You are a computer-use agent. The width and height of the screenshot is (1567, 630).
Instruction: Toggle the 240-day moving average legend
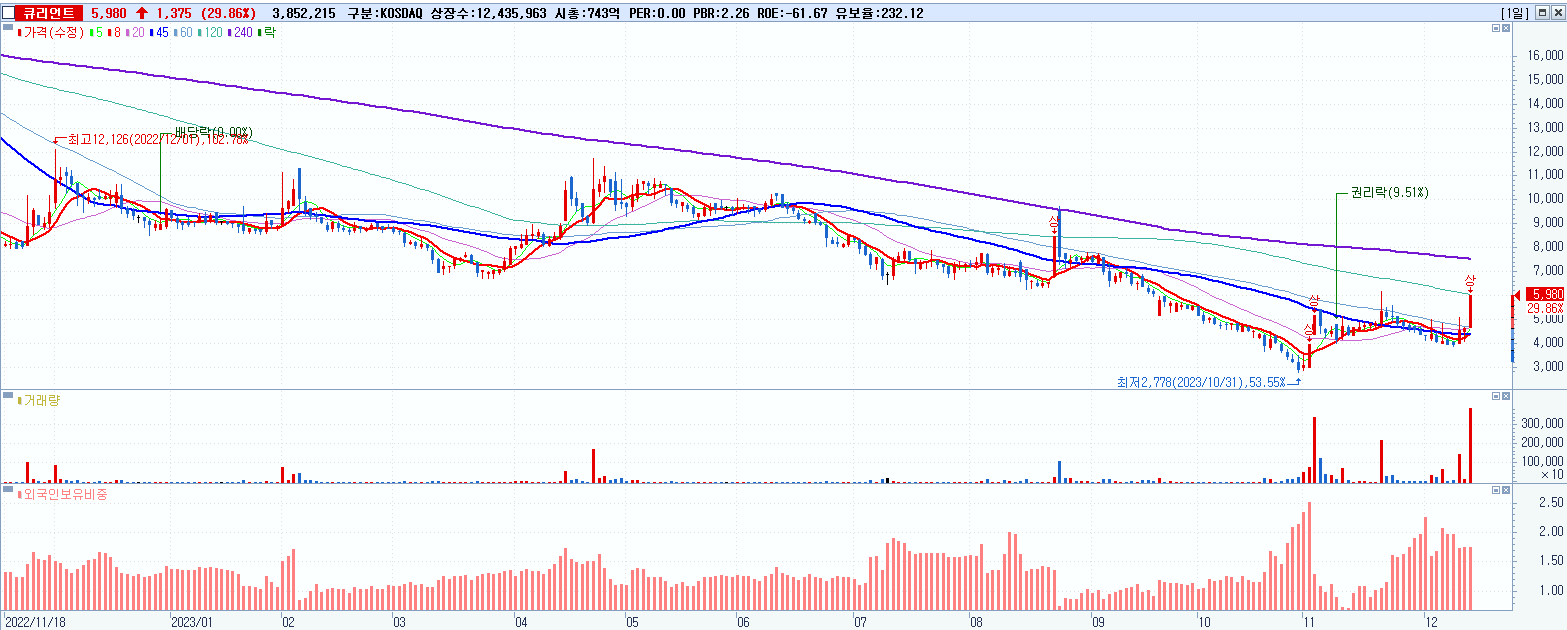click(240, 32)
